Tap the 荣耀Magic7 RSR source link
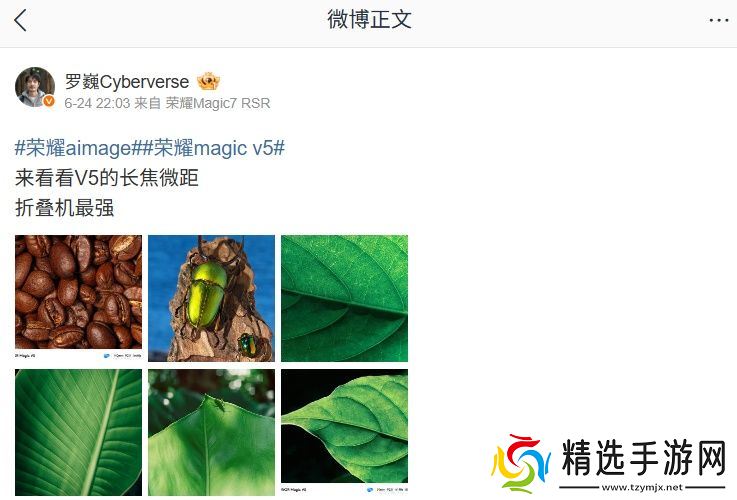Image resolution: width=737 pixels, height=500 pixels. click(x=218, y=103)
